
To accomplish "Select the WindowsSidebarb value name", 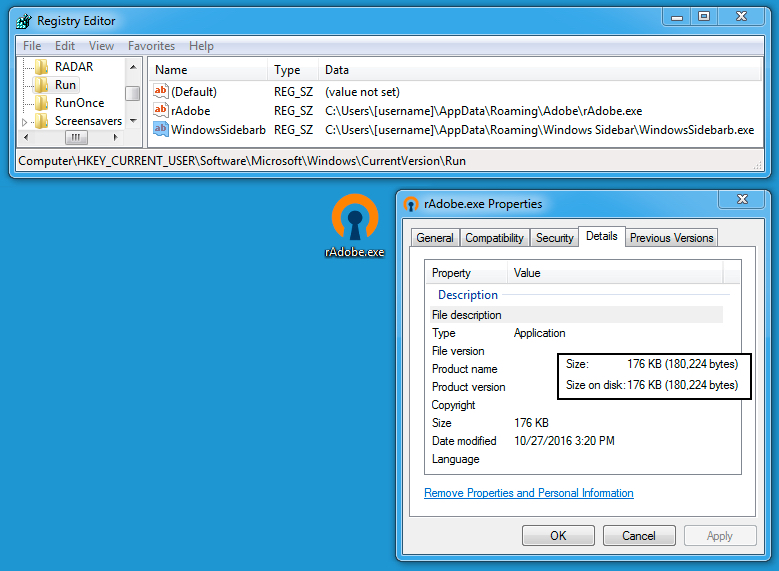I will 219,130.
